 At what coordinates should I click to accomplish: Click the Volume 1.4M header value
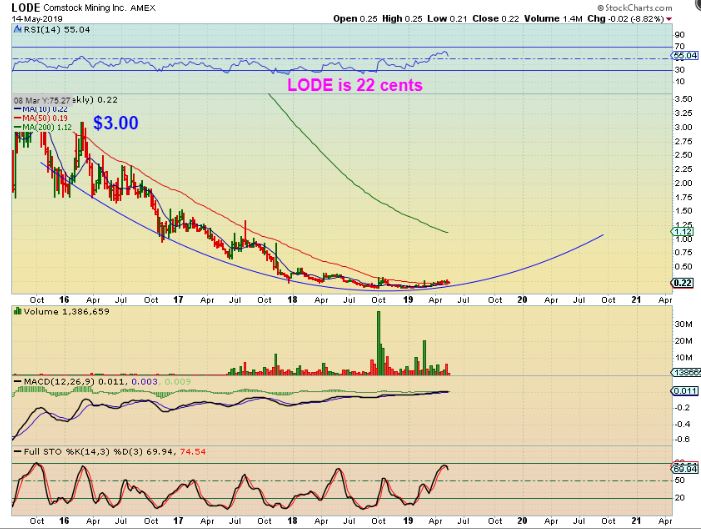pos(553,19)
